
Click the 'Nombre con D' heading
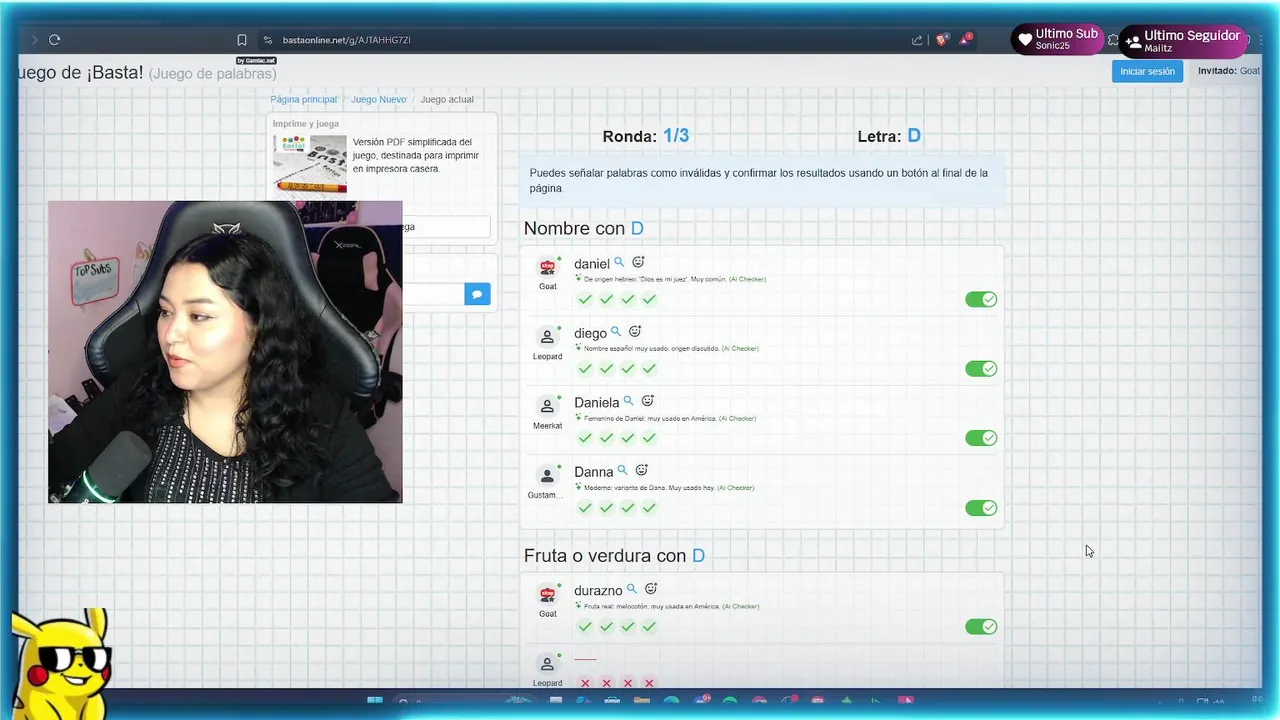[584, 229]
